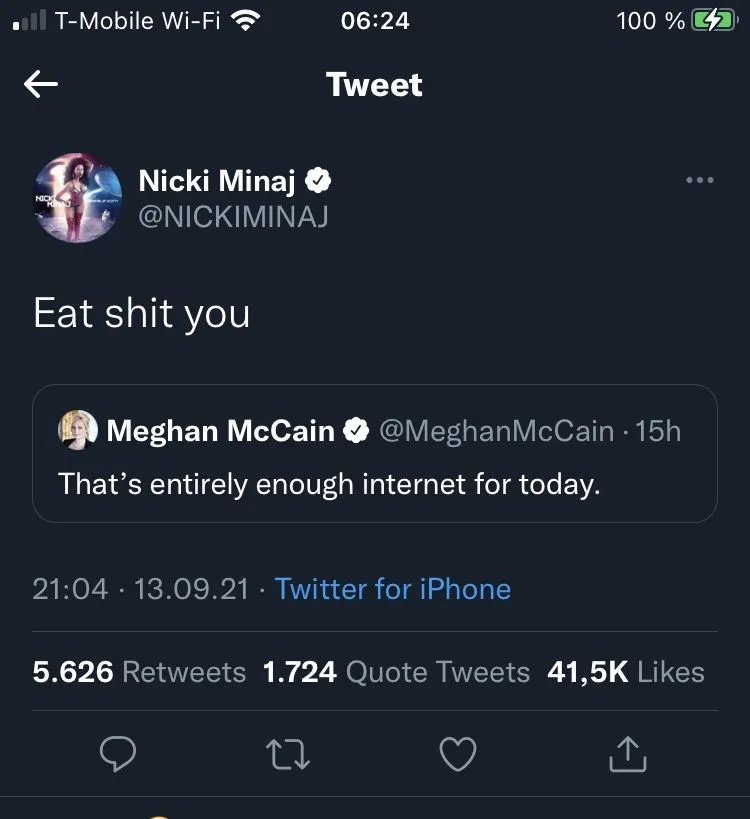Tap the share upload icon
Image resolution: width=750 pixels, height=819 pixels.
click(x=628, y=754)
